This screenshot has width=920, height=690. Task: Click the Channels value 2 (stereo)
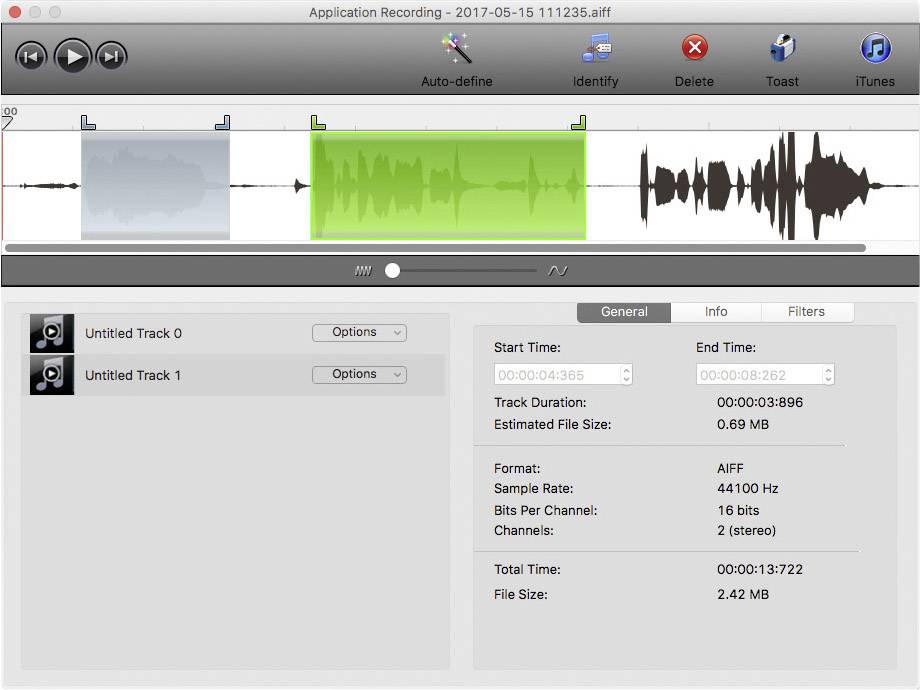746,531
